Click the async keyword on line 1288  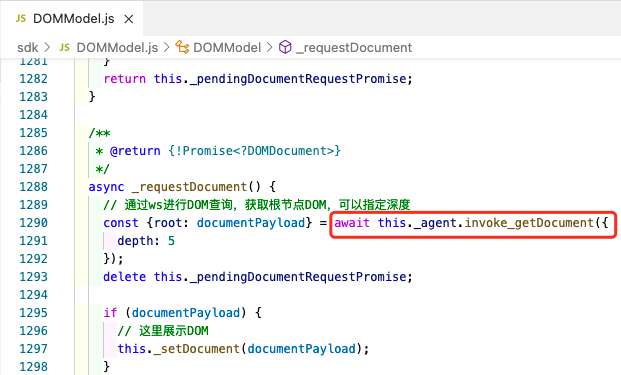tap(106, 187)
